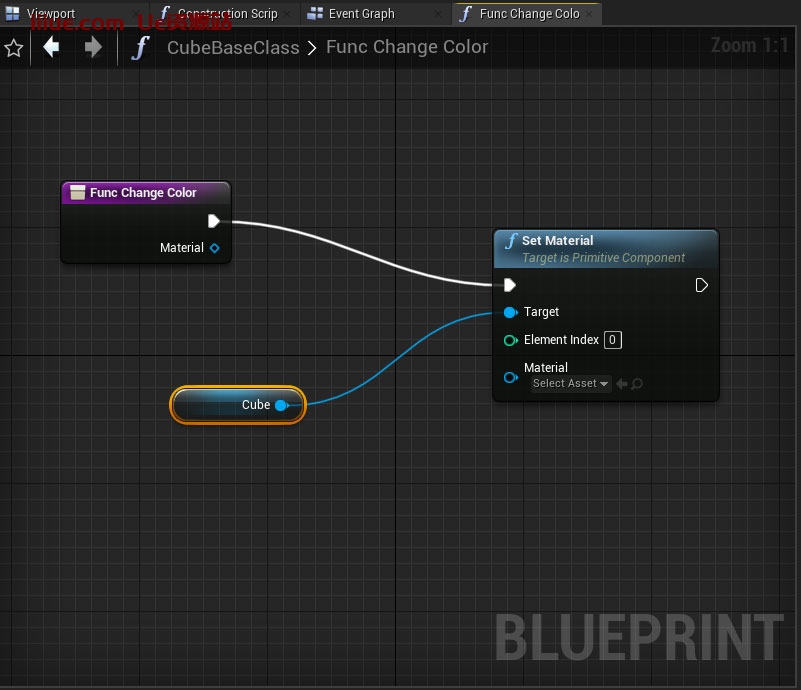Click the function icon beside the CubeBaseClass breadcrumb

coord(141,48)
